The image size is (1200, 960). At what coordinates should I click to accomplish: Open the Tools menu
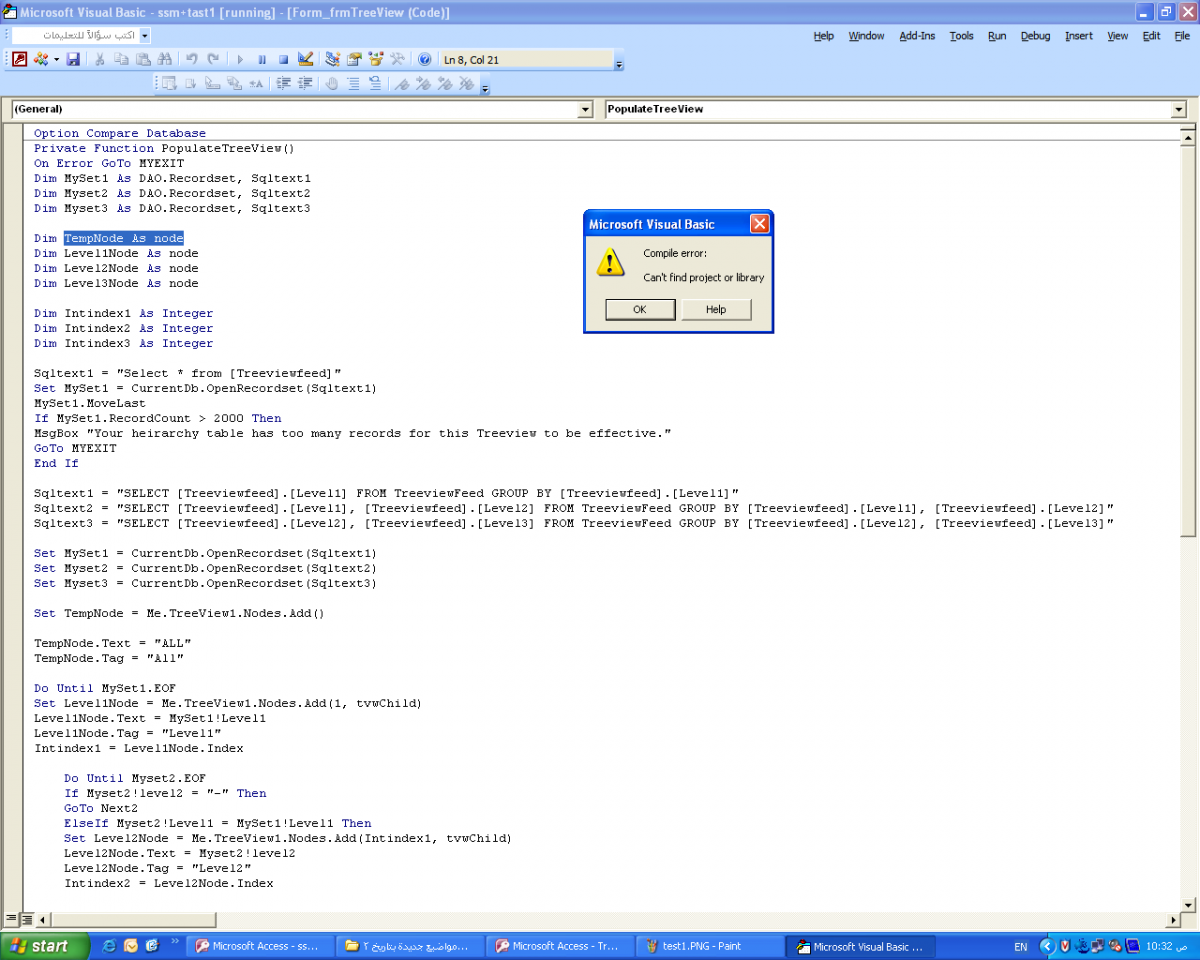pyautogui.click(x=961, y=36)
